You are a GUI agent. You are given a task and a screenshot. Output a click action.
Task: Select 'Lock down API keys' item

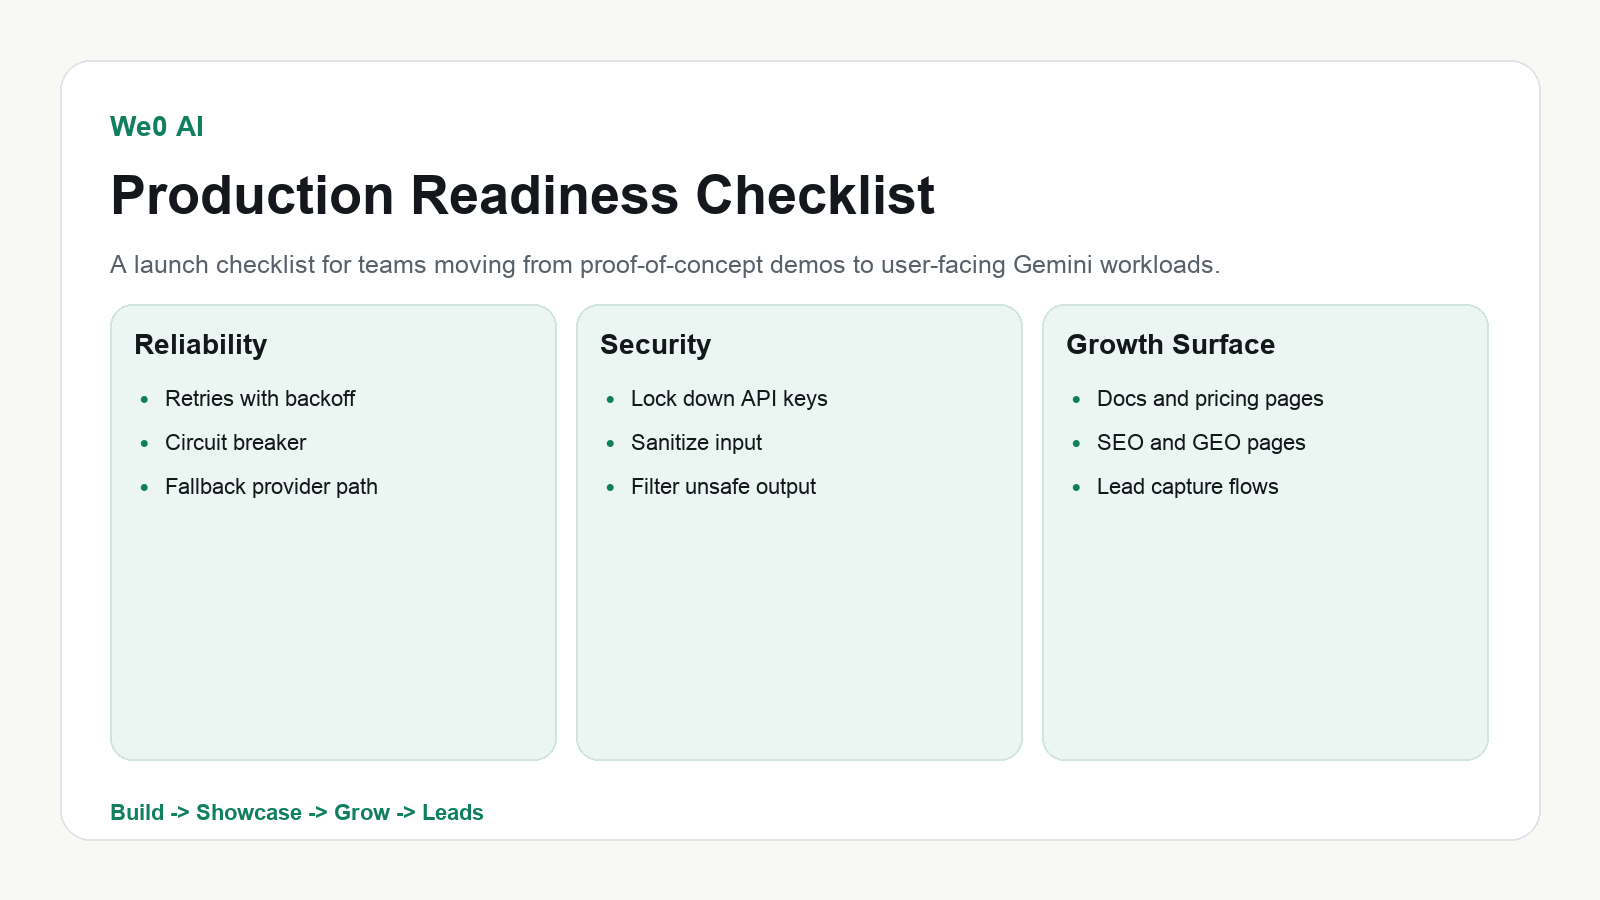[729, 399]
